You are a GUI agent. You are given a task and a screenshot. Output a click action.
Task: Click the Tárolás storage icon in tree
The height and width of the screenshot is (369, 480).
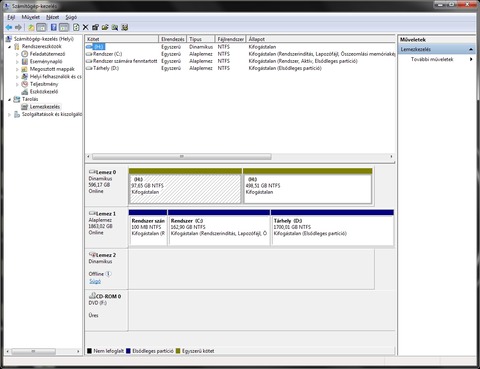pos(17,99)
